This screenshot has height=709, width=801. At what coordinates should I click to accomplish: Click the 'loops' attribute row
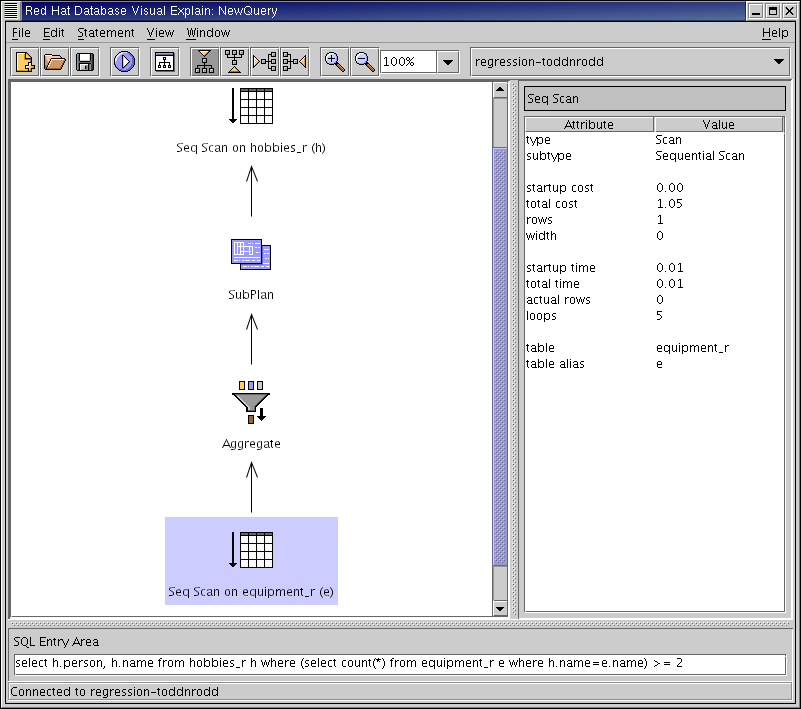click(x=654, y=316)
